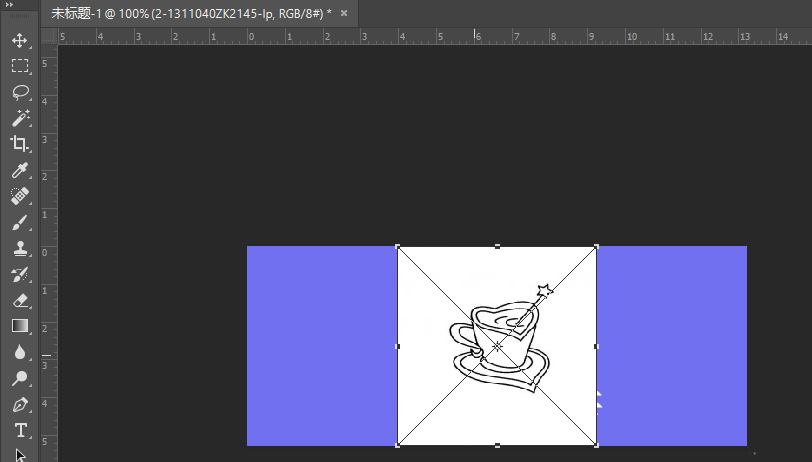Activate the Magic Wand tool
The height and width of the screenshot is (462, 812).
coord(20,118)
